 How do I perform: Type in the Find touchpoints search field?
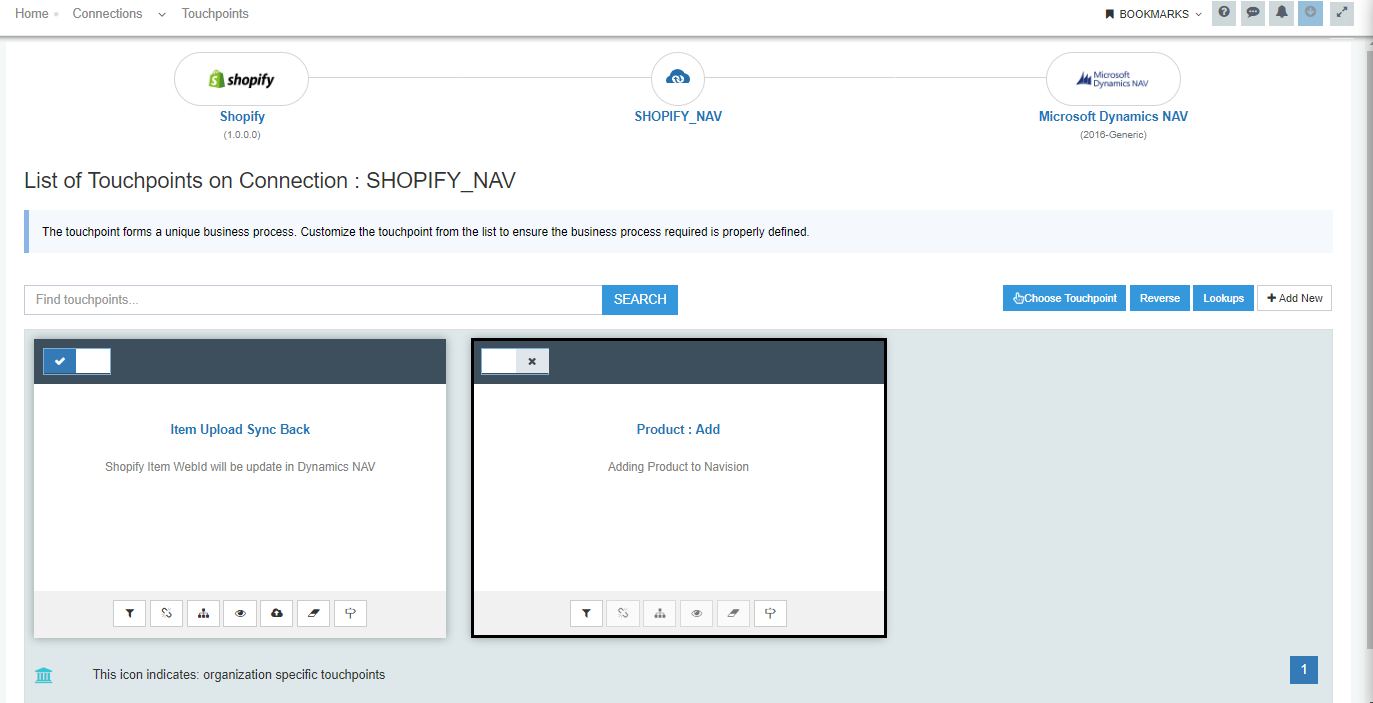(x=300, y=299)
